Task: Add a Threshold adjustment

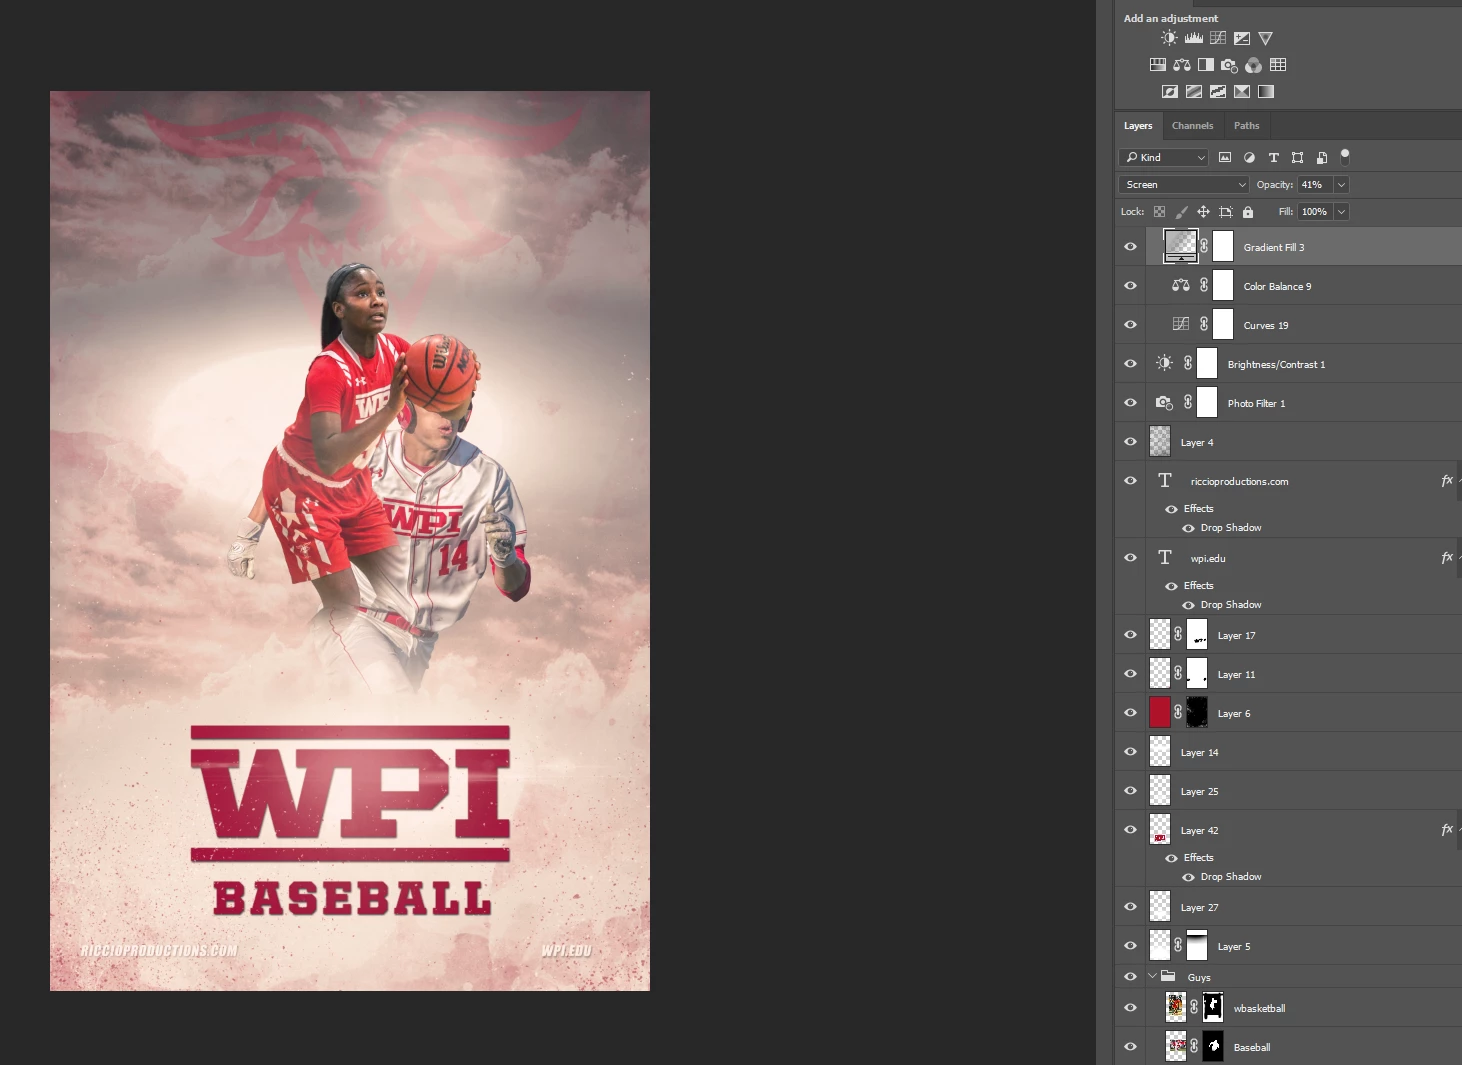Action: pos(1218,91)
